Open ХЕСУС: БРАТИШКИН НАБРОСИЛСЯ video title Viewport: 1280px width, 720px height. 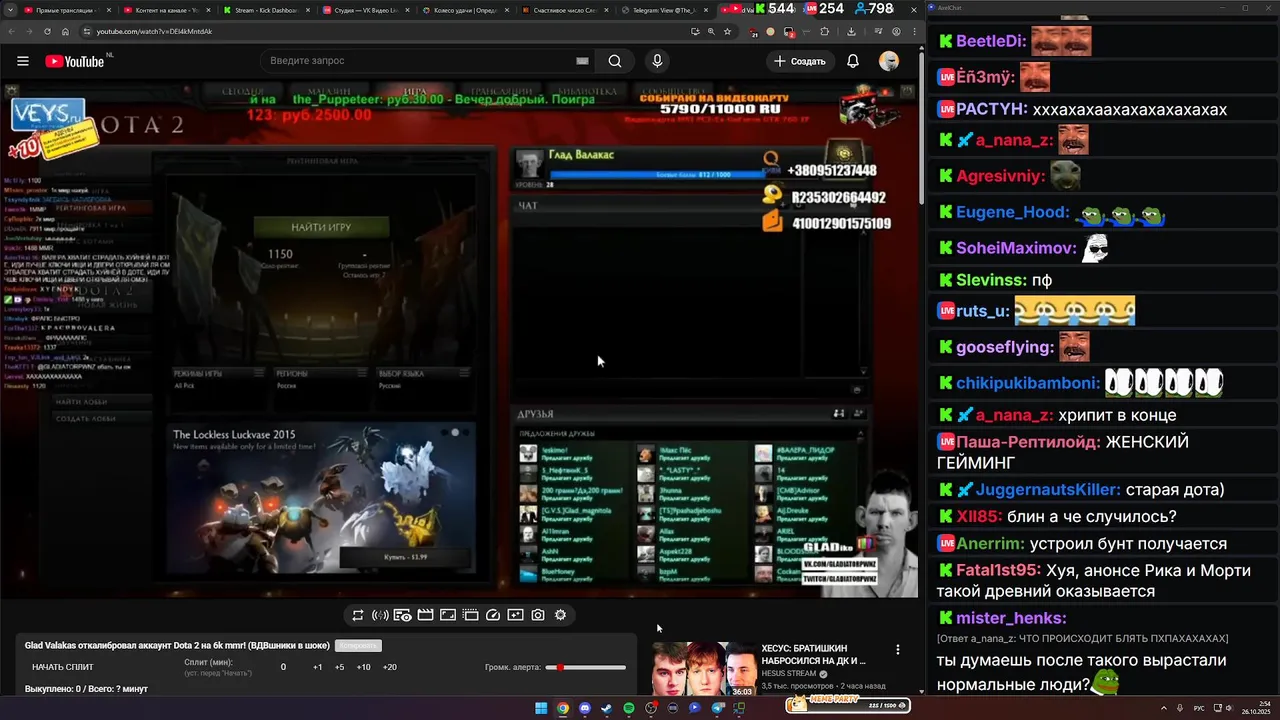tap(813, 654)
